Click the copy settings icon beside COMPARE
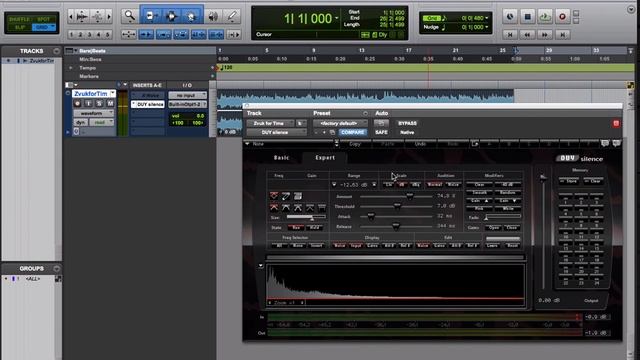 [x=332, y=132]
